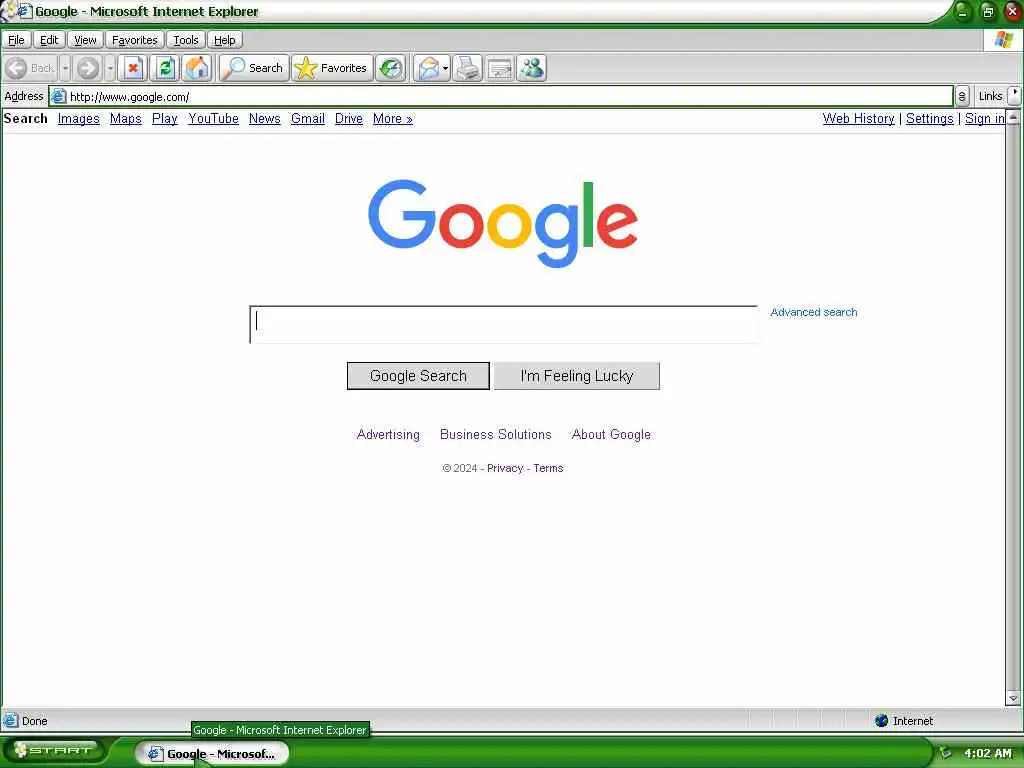Screen dimensions: 1024x768
Task: Click Internet zone globe icon
Action: pyautogui.click(x=881, y=720)
